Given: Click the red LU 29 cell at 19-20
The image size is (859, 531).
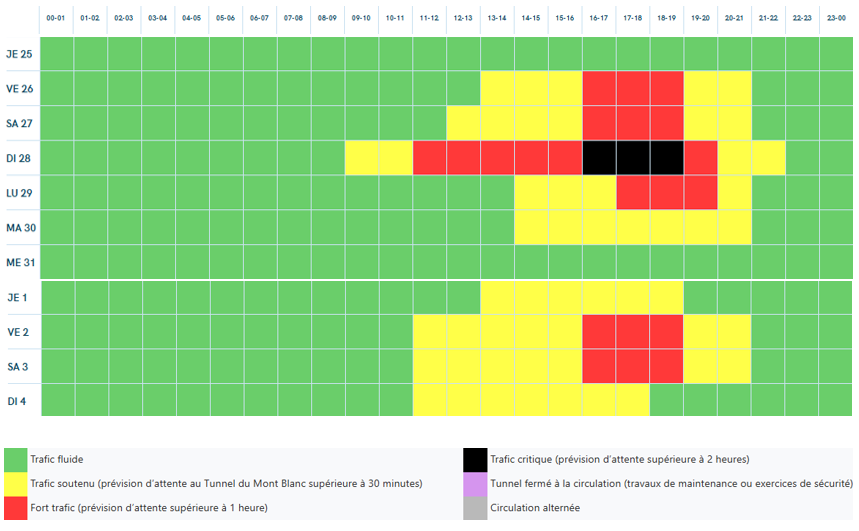Looking at the screenshot, I should 700,192.
